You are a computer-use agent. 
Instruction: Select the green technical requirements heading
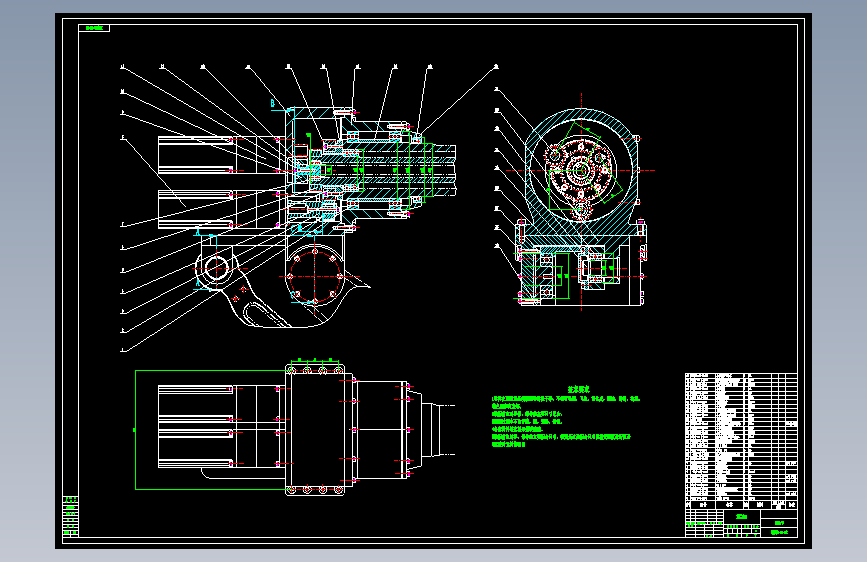pyautogui.click(x=578, y=389)
